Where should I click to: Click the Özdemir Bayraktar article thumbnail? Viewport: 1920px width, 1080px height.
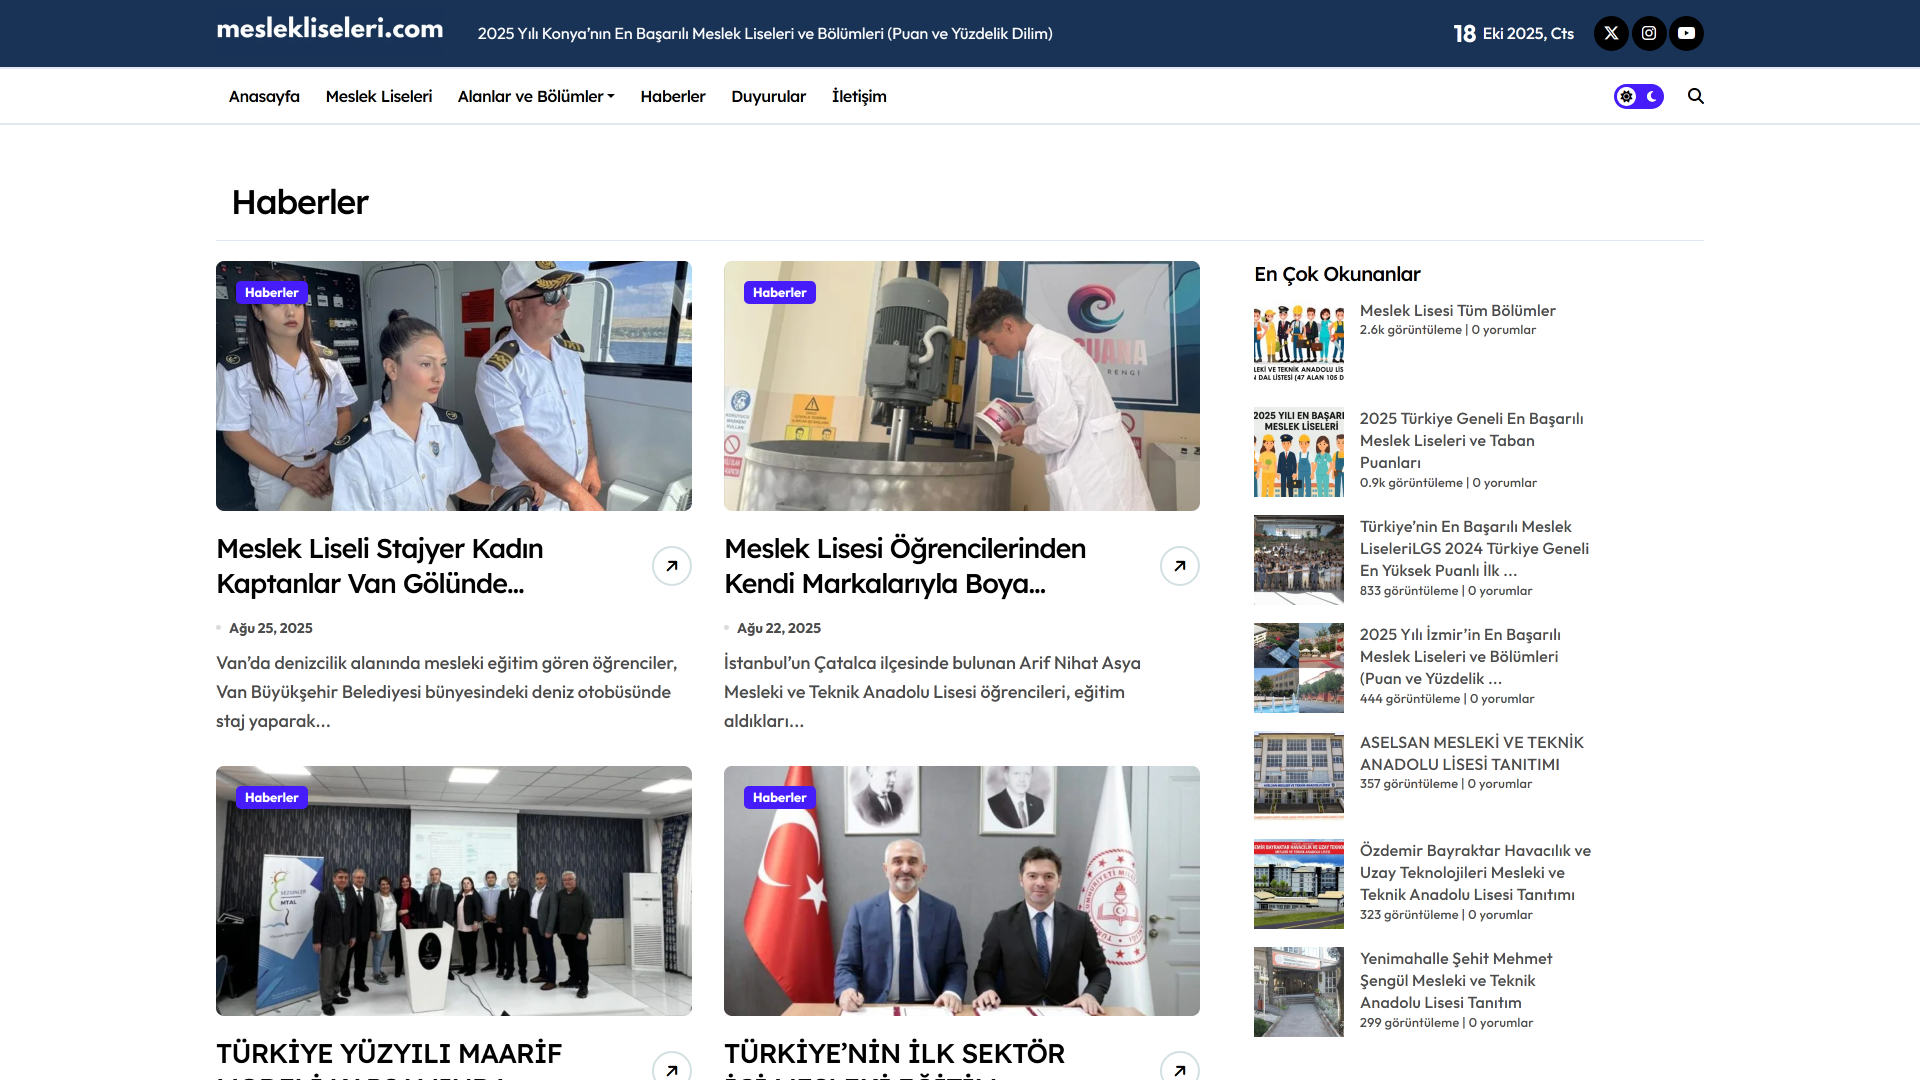[x=1298, y=884]
